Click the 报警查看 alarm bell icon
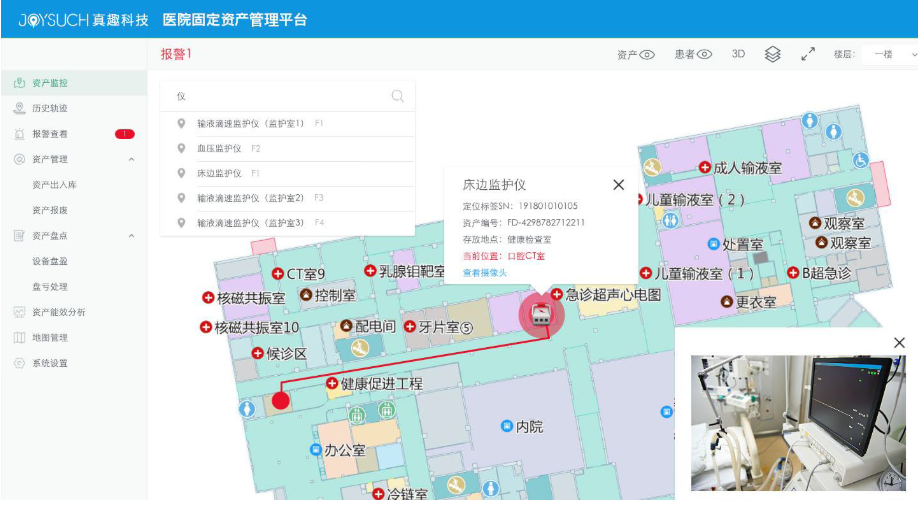Viewport: 919px width, 505px height. point(19,134)
